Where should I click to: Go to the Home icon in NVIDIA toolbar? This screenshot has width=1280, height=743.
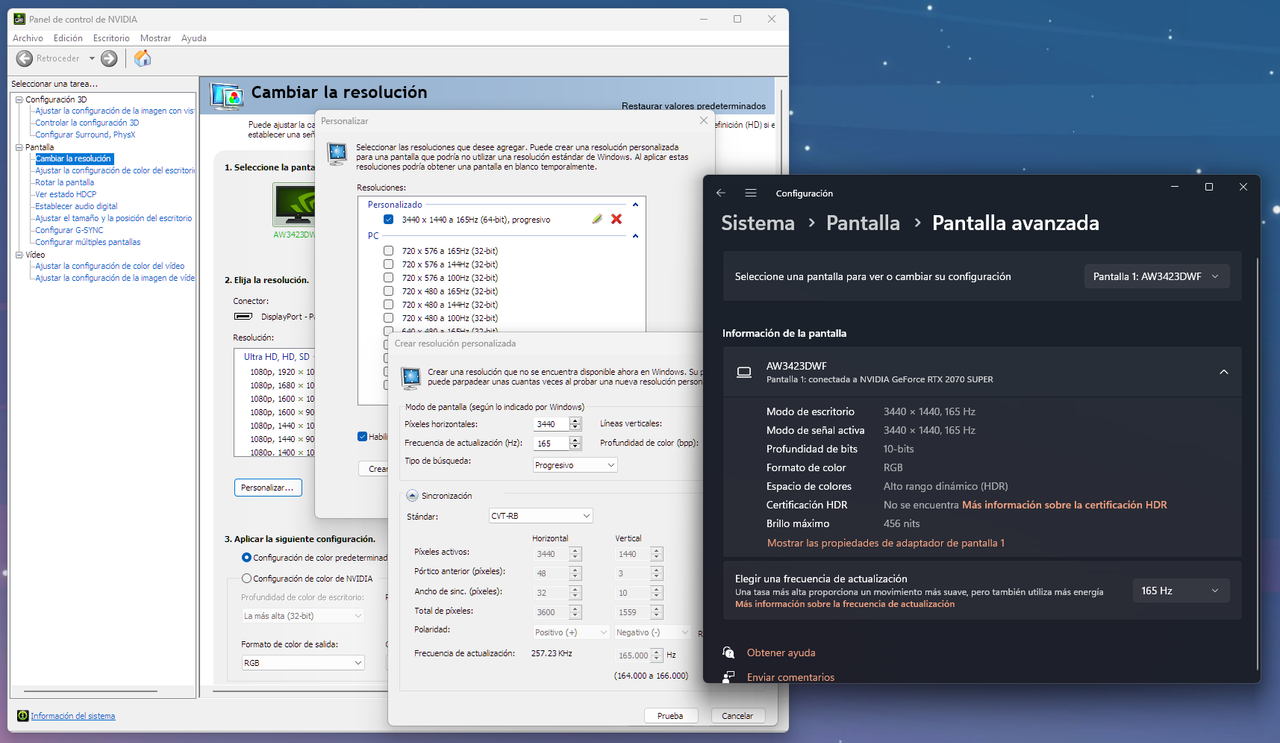coord(143,58)
